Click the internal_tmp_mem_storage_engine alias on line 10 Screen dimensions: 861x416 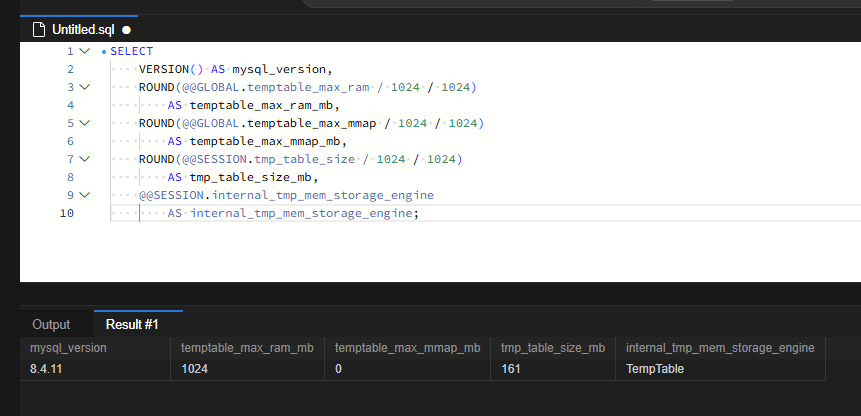[301, 213]
